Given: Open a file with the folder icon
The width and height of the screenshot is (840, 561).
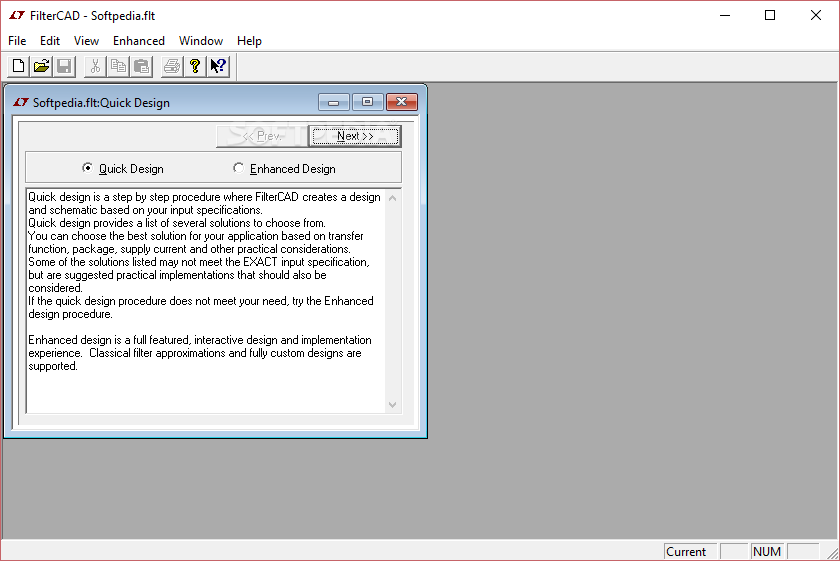Looking at the screenshot, I should [x=41, y=66].
